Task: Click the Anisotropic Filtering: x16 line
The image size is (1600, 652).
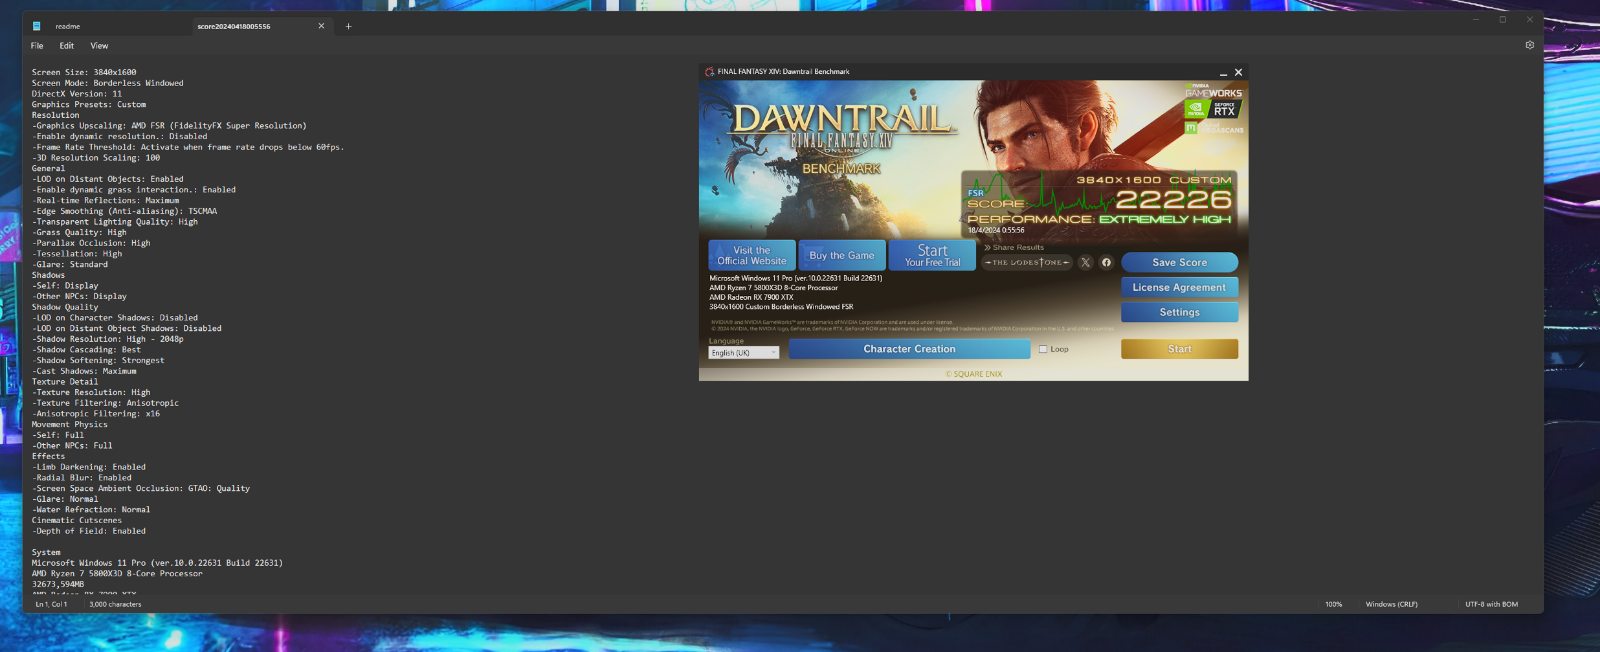Action: 95,413
